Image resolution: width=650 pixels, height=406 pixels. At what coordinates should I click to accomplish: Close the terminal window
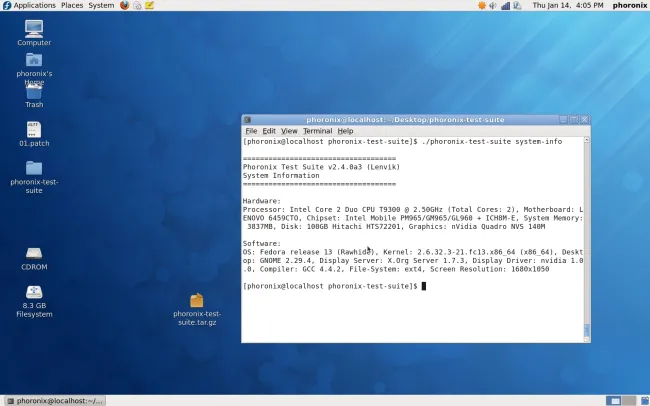point(585,120)
